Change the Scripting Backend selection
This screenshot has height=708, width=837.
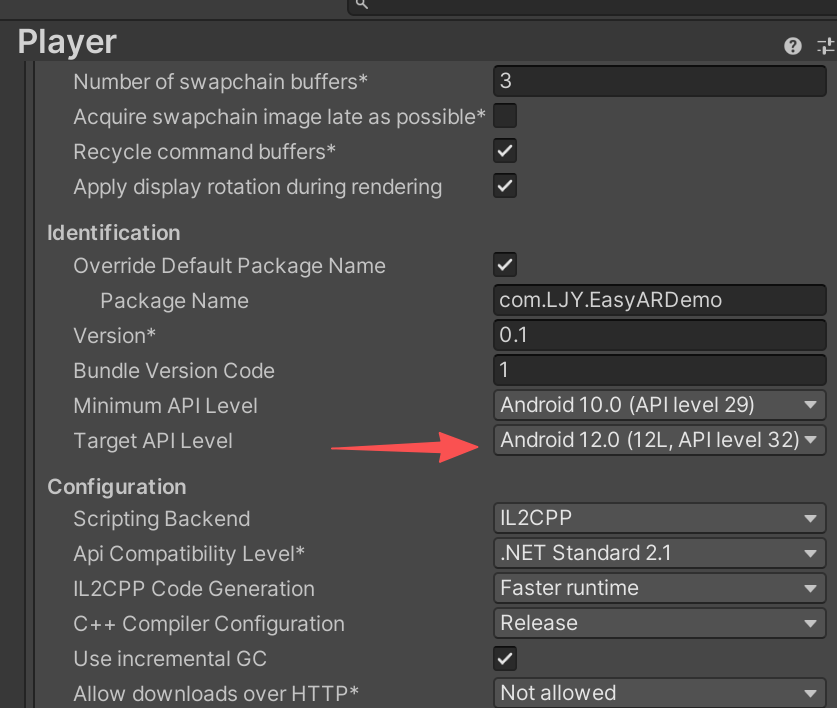pos(659,518)
